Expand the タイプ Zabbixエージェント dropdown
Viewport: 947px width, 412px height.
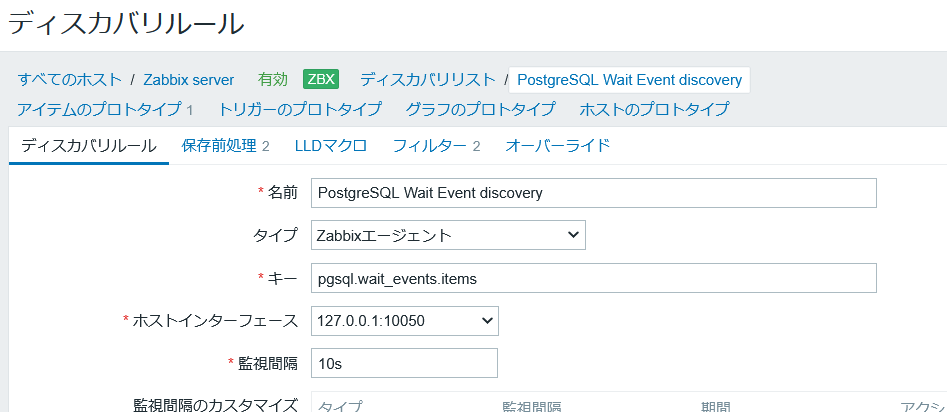[447, 236]
